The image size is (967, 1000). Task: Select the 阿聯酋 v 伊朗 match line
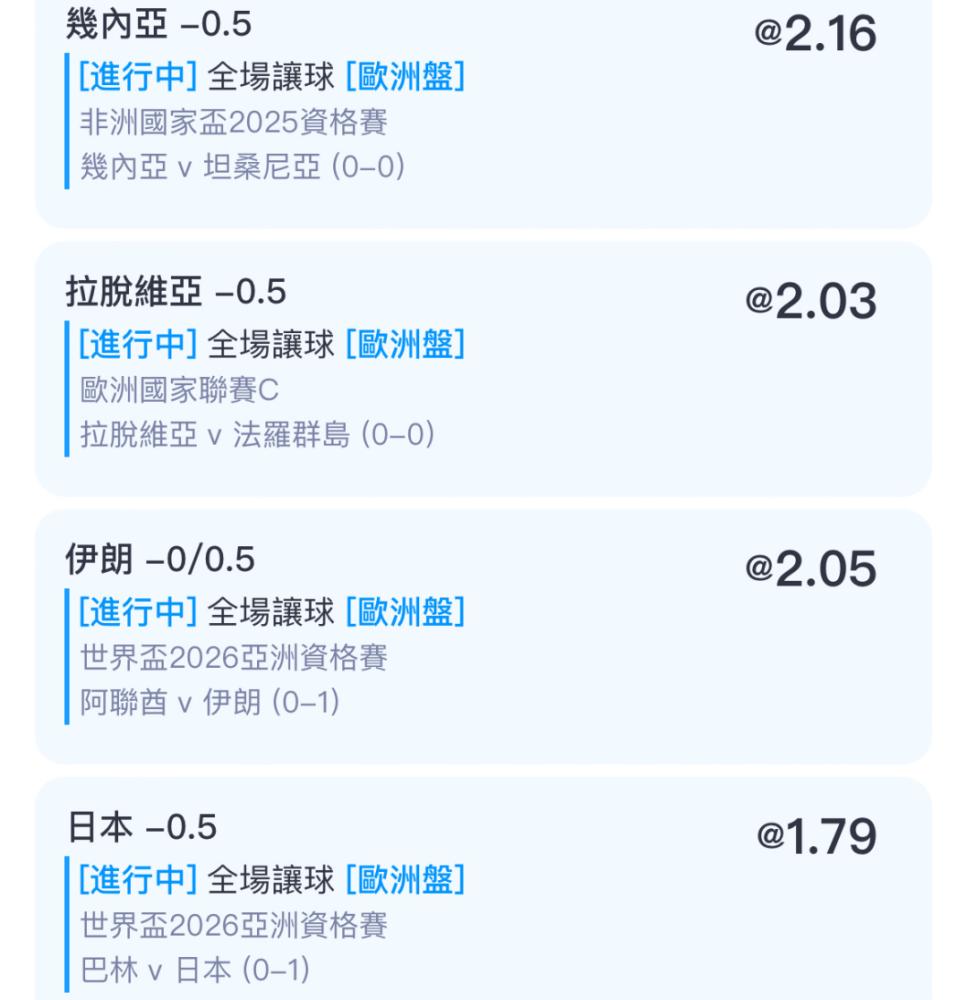(210, 702)
